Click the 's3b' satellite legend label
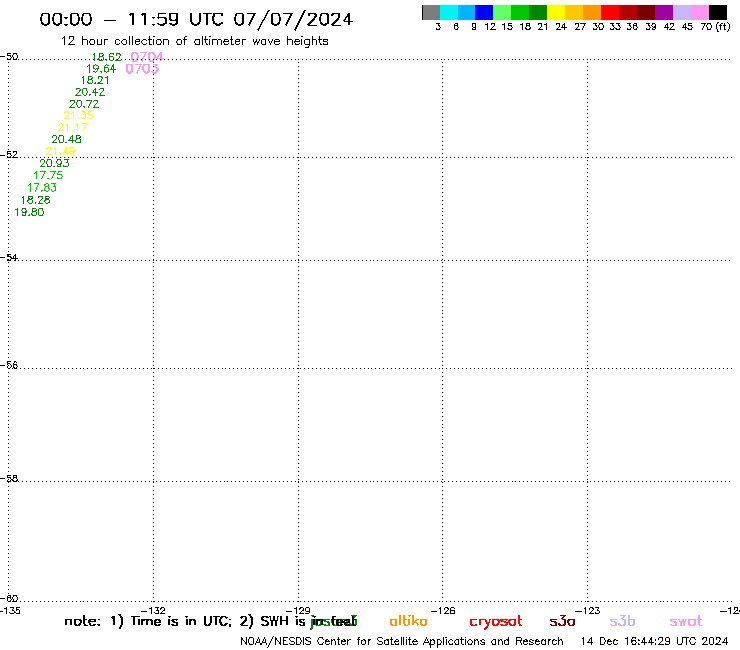The width and height of the screenshot is (740, 650). pos(622,621)
